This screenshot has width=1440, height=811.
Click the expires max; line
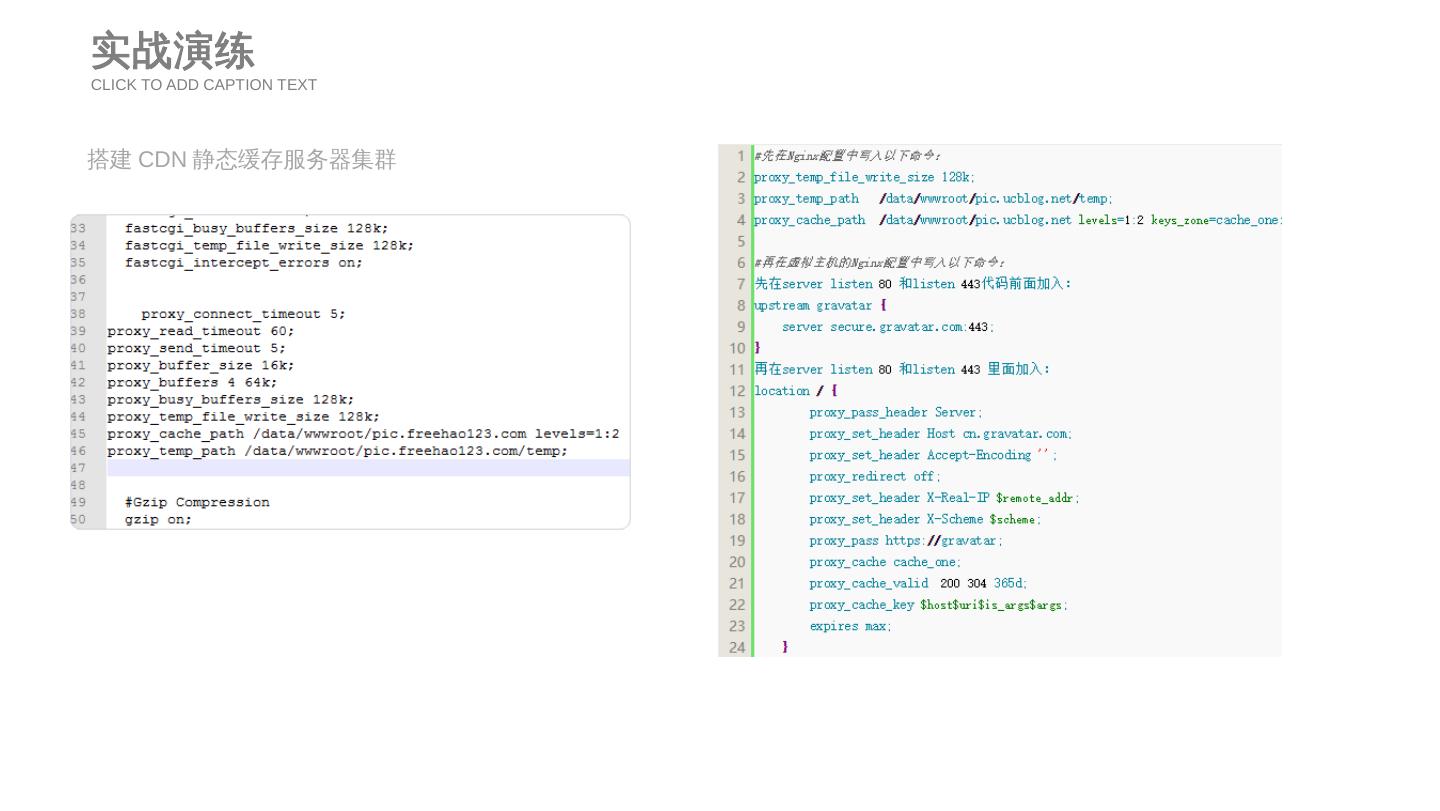pyautogui.click(x=850, y=626)
